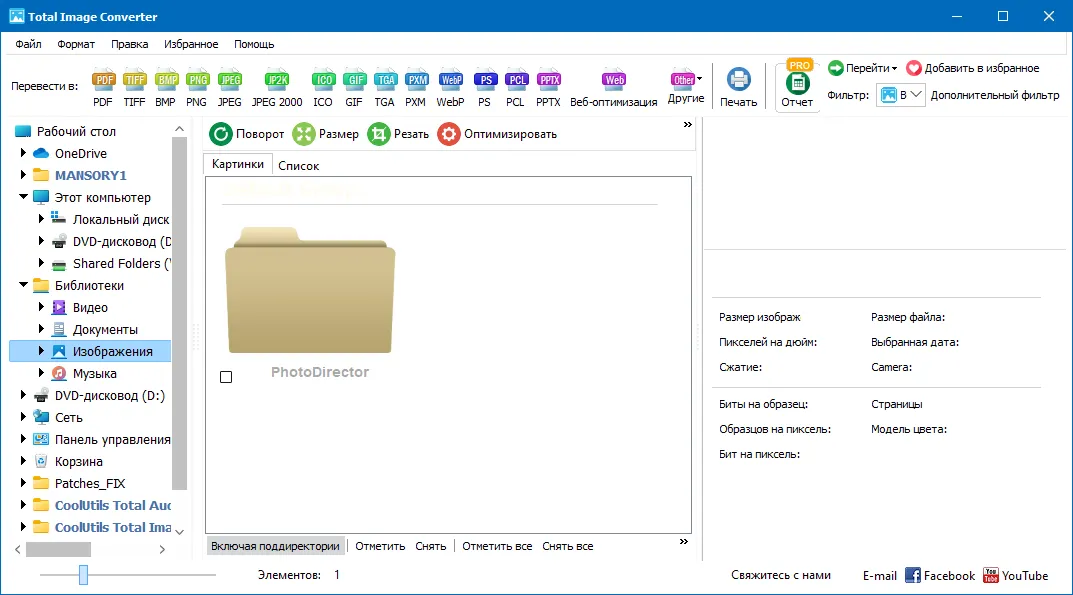Open the PRO Отчет report
The image size is (1073, 595).
797,86
